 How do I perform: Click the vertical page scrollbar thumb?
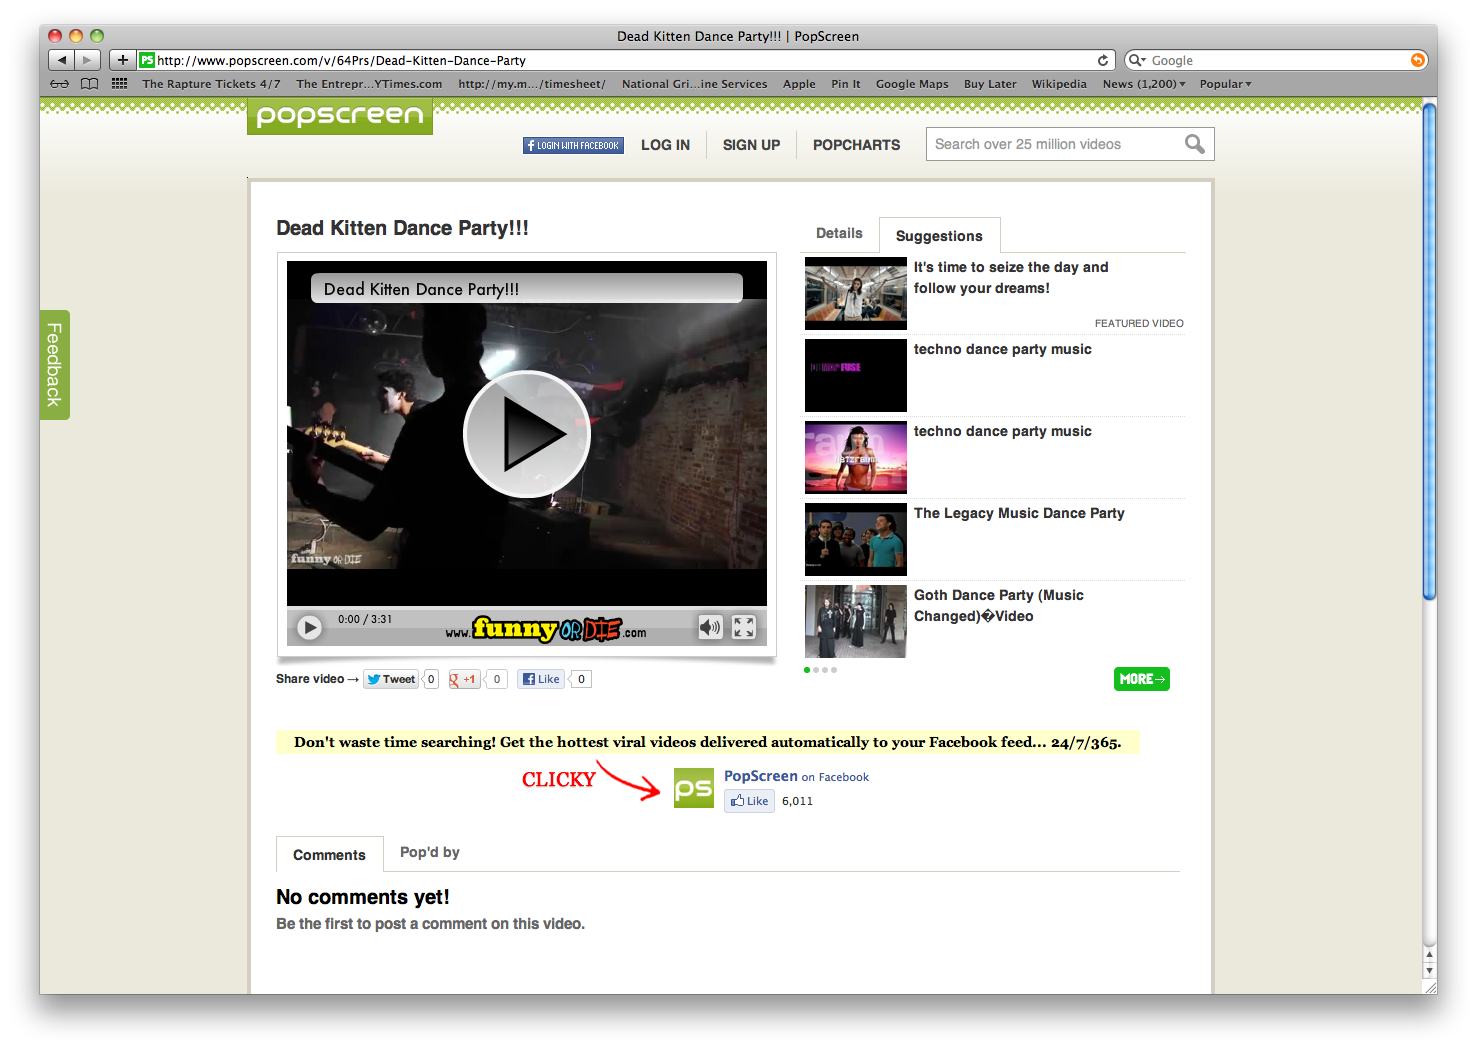point(1429,353)
